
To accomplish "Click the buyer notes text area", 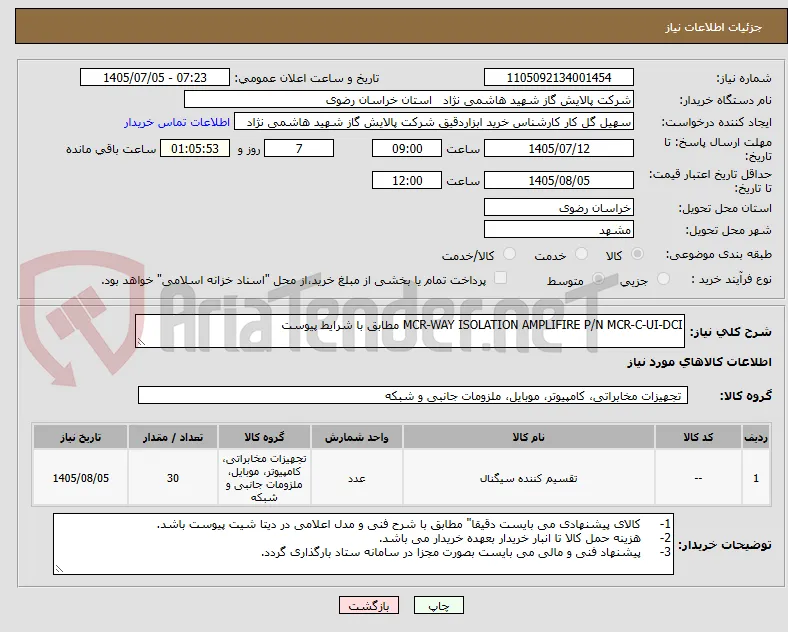I will 363,544.
